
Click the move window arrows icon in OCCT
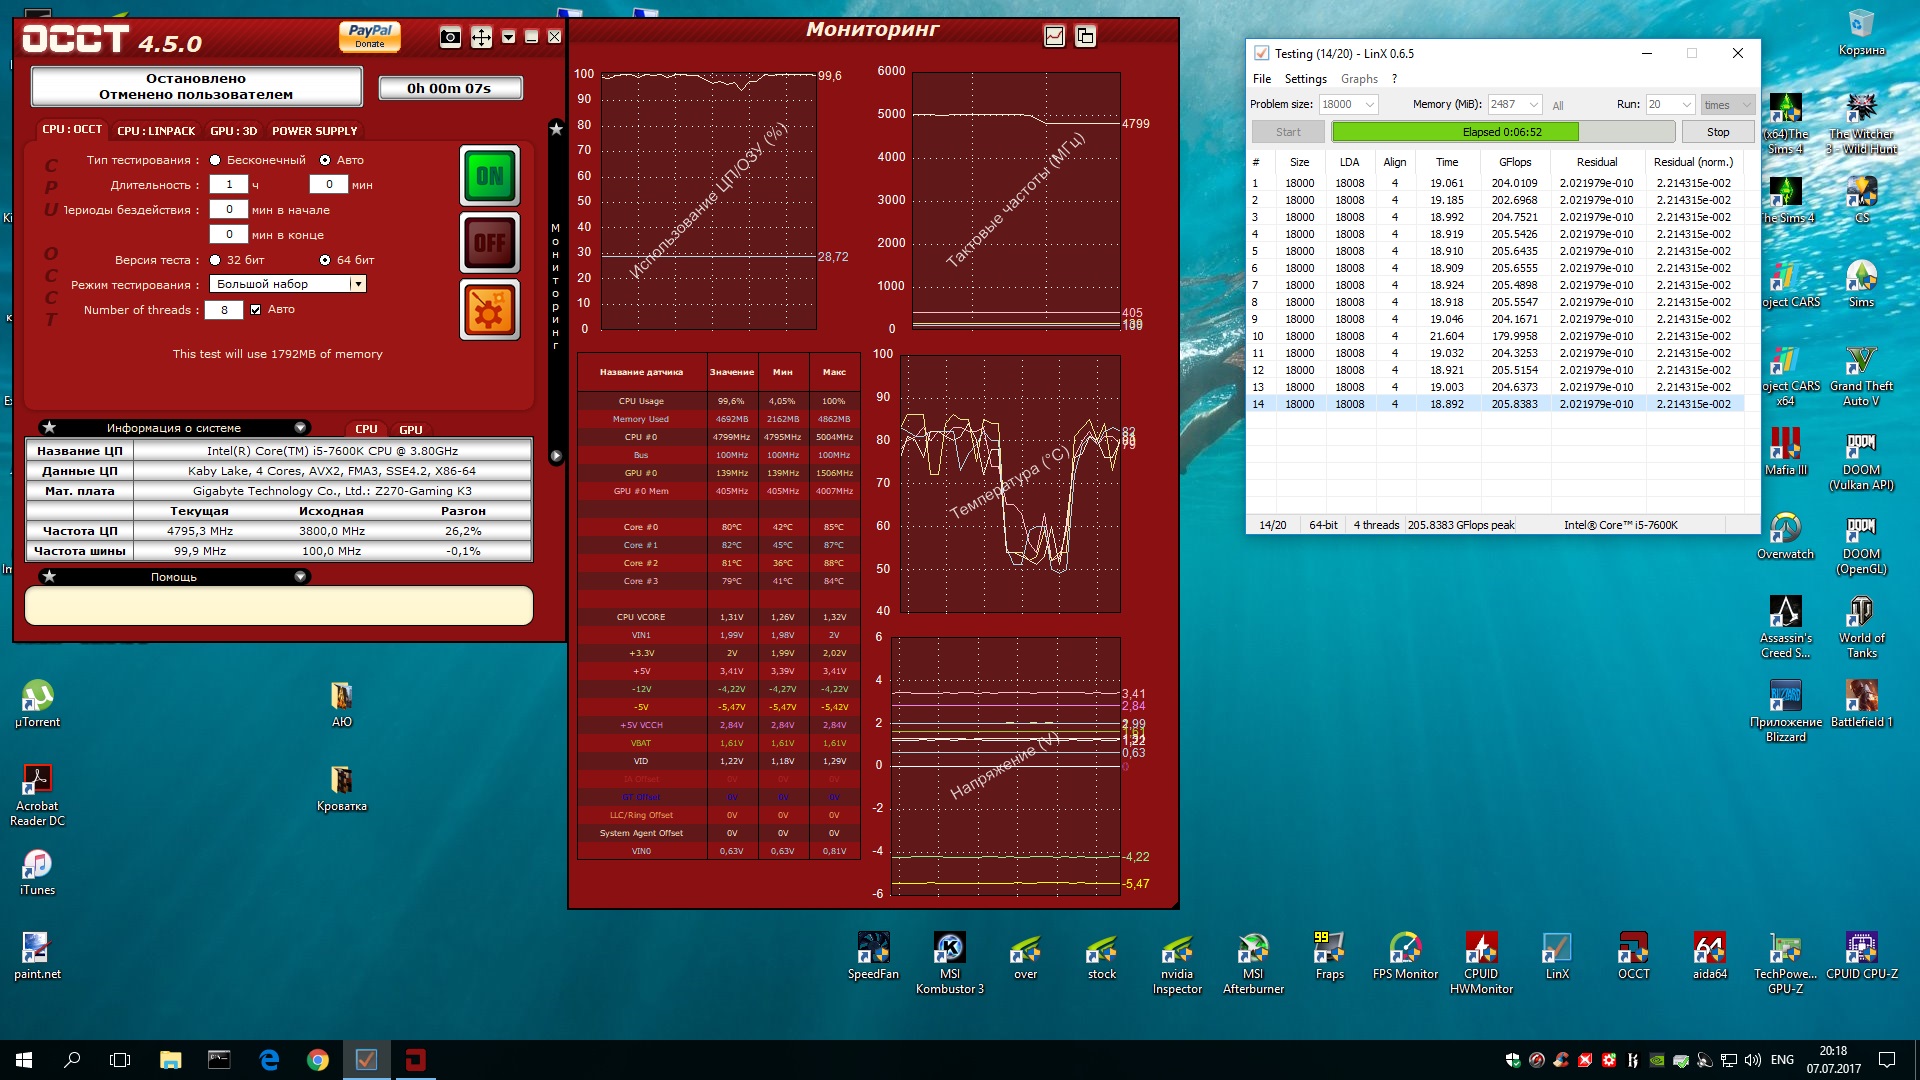point(481,38)
